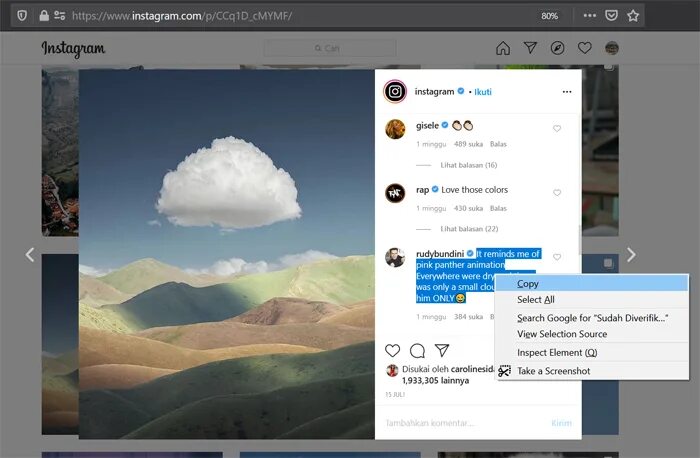Viewport: 700px width, 458px height.
Task: Click the comments panel scrollbar
Action: click(580, 241)
